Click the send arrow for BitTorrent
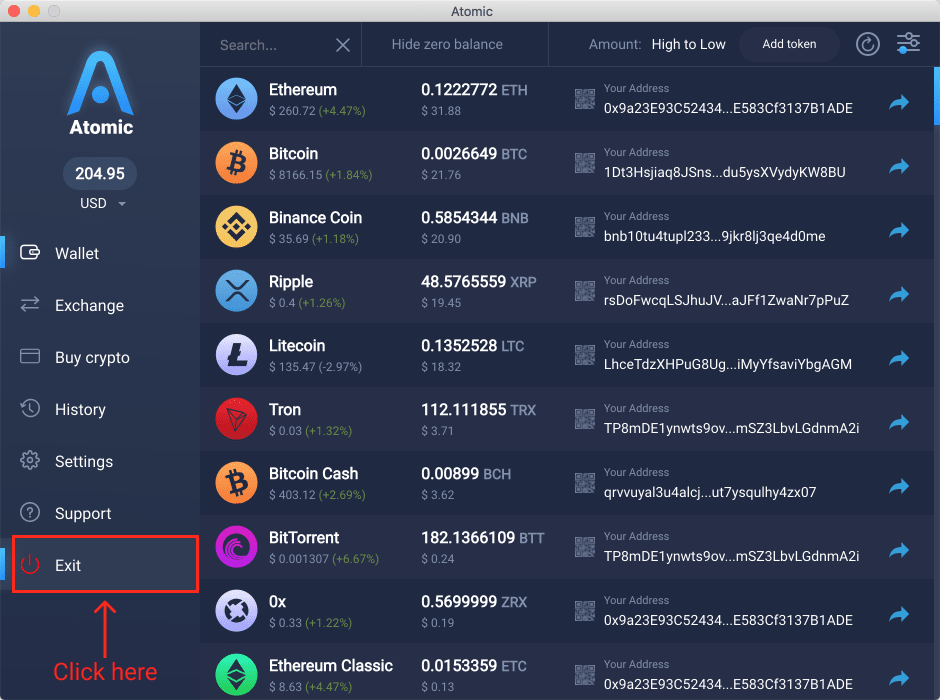Viewport: 940px width, 700px height. pos(899,551)
